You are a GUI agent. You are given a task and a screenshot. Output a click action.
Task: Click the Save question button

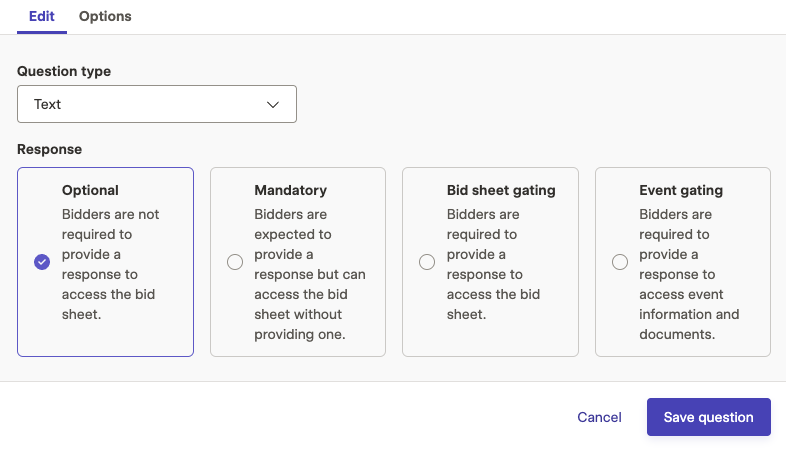coord(709,417)
